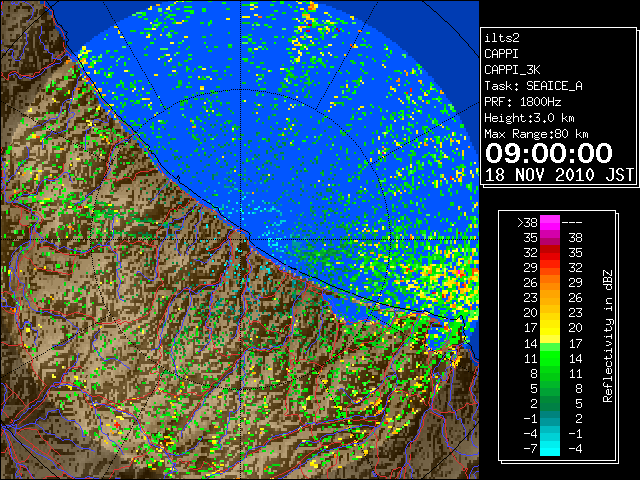Select the 'Task: SEAICE_A' text line
This screenshot has width=640, height=480.
[x=533, y=86]
